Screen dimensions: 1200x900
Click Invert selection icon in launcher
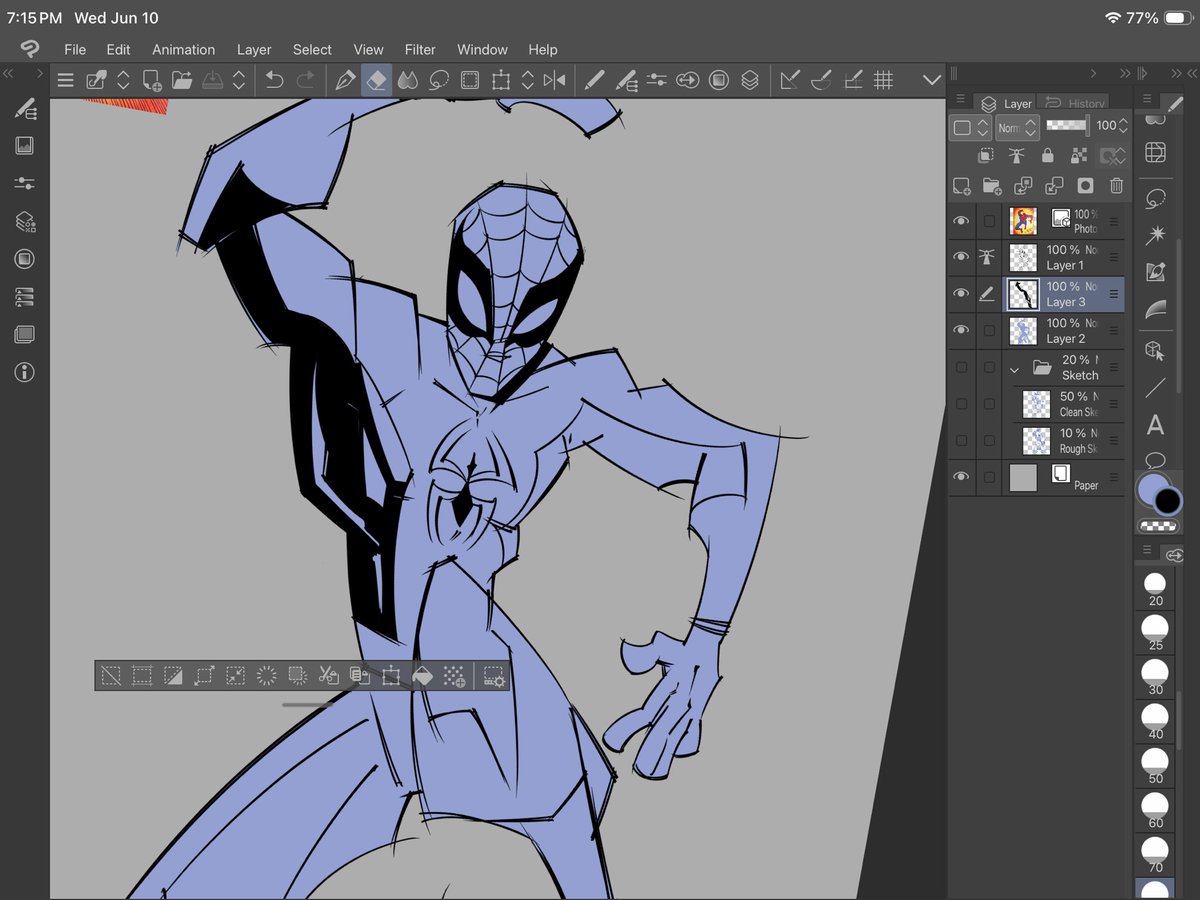click(173, 676)
